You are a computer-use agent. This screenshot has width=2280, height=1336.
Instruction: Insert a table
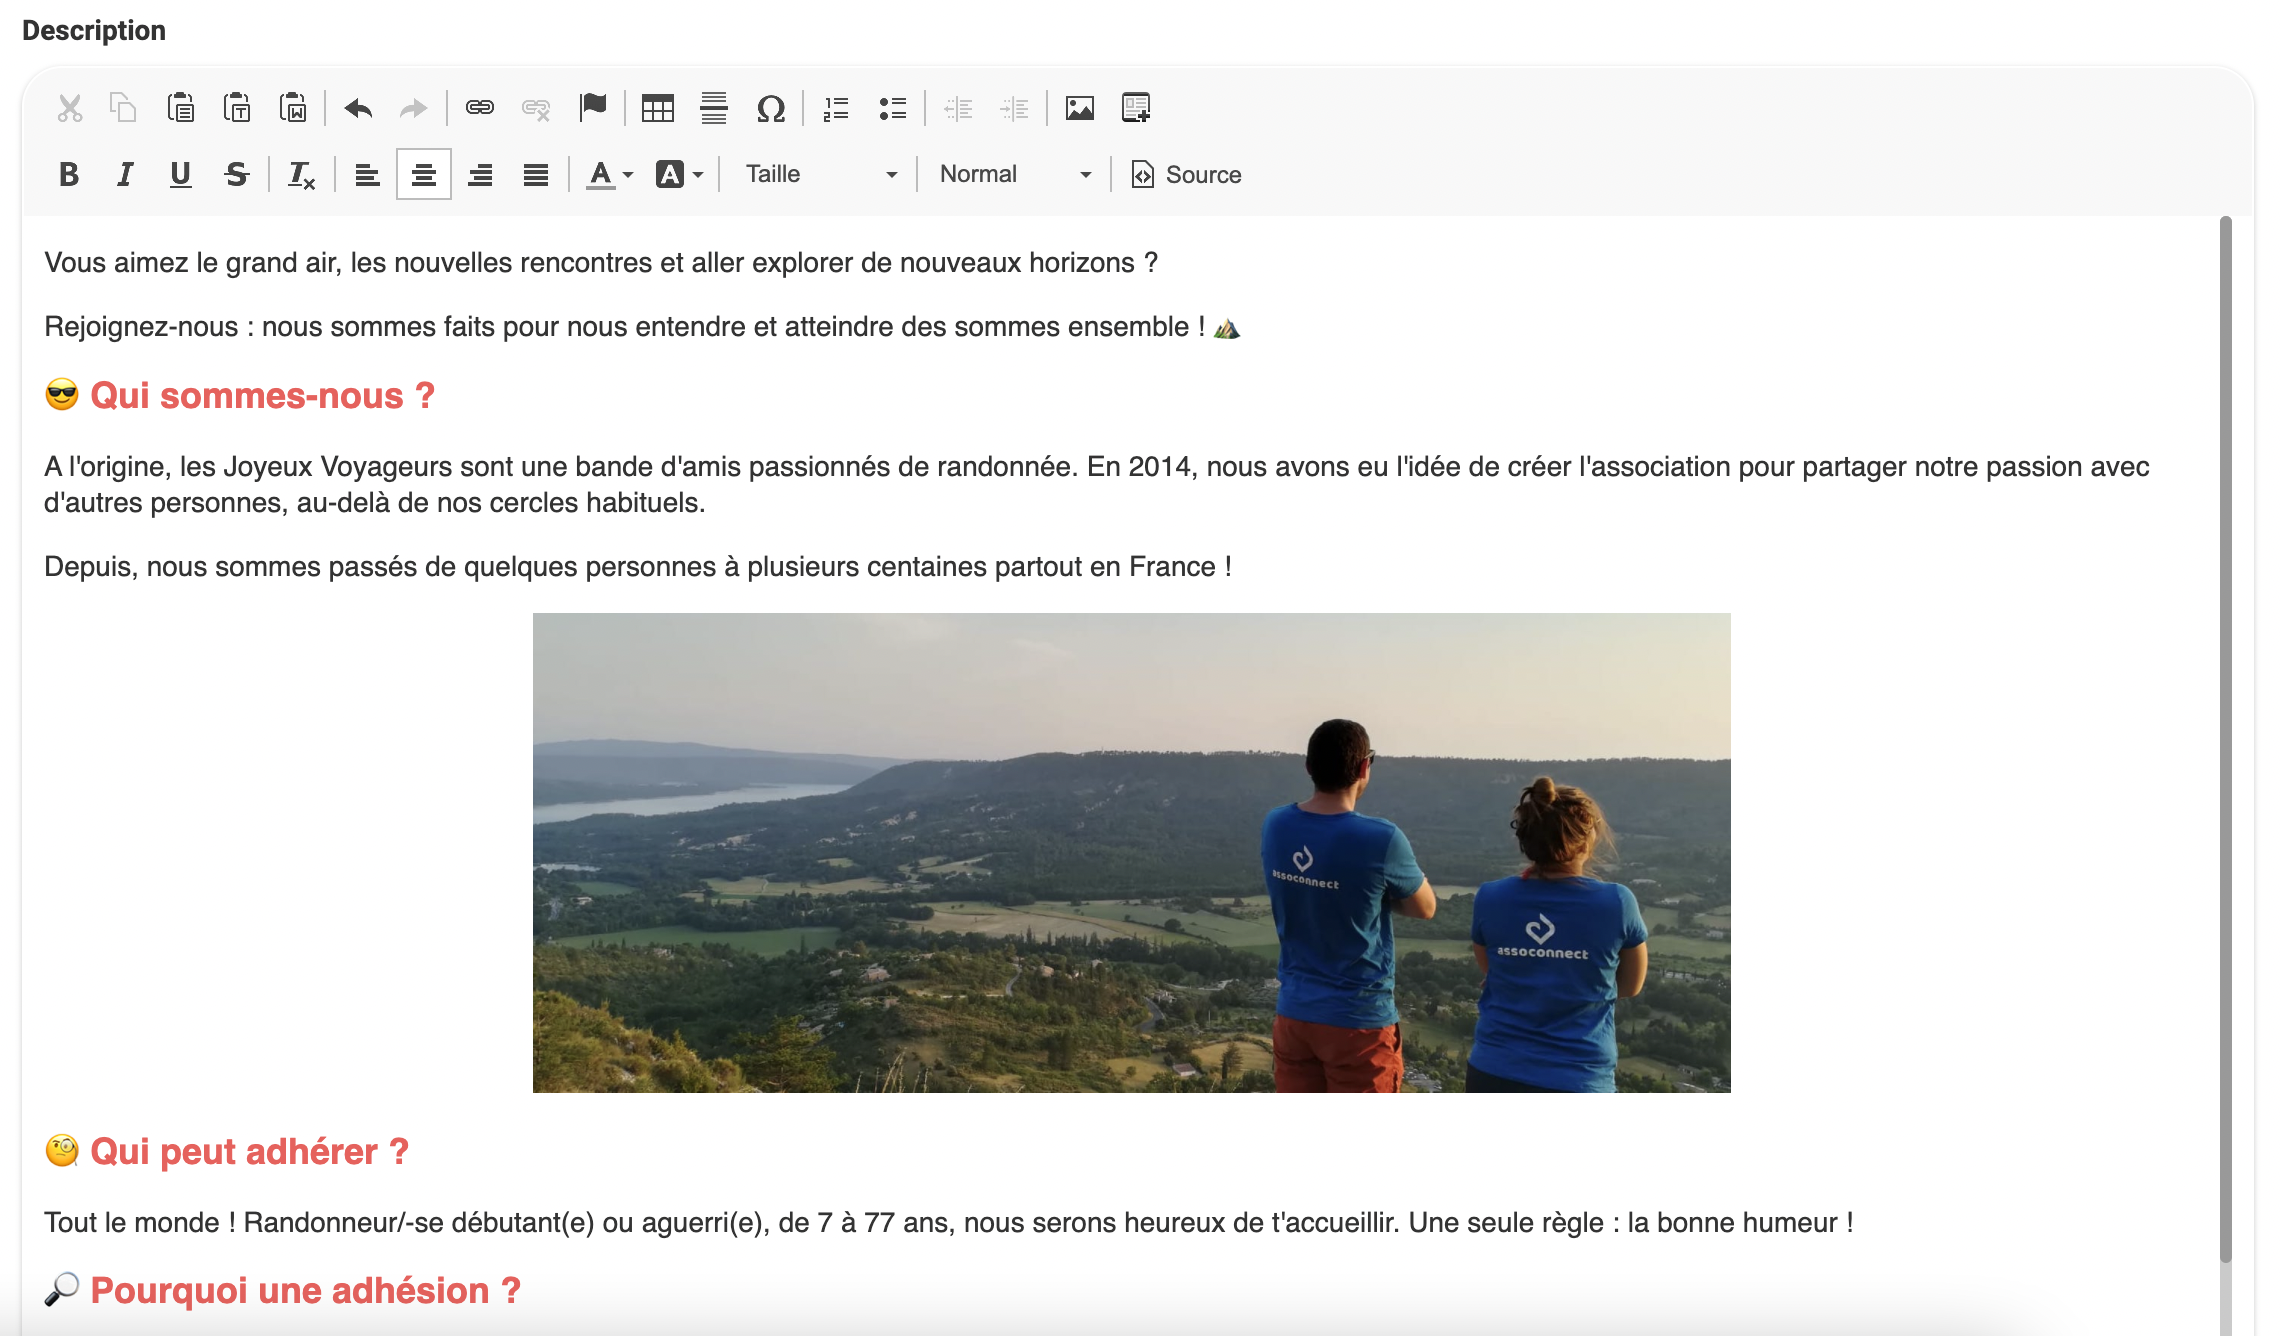[x=658, y=108]
